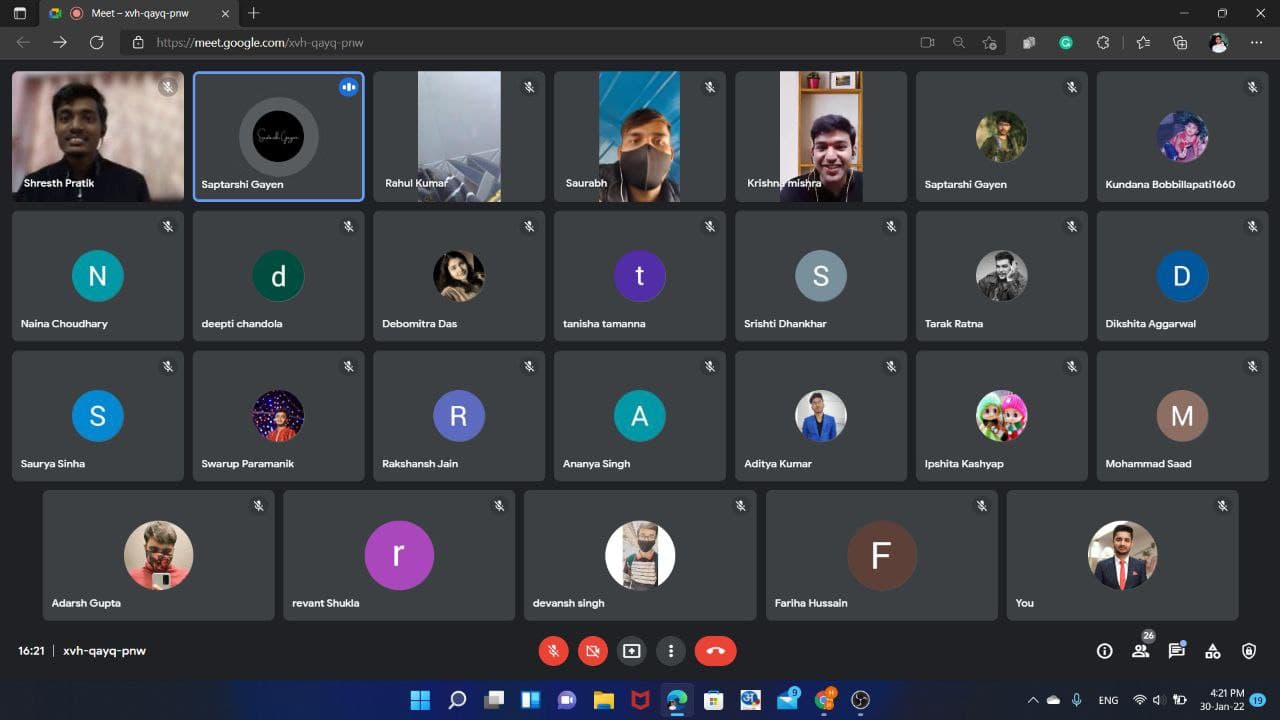
Task: Open a new browser tab
Action: tap(254, 13)
